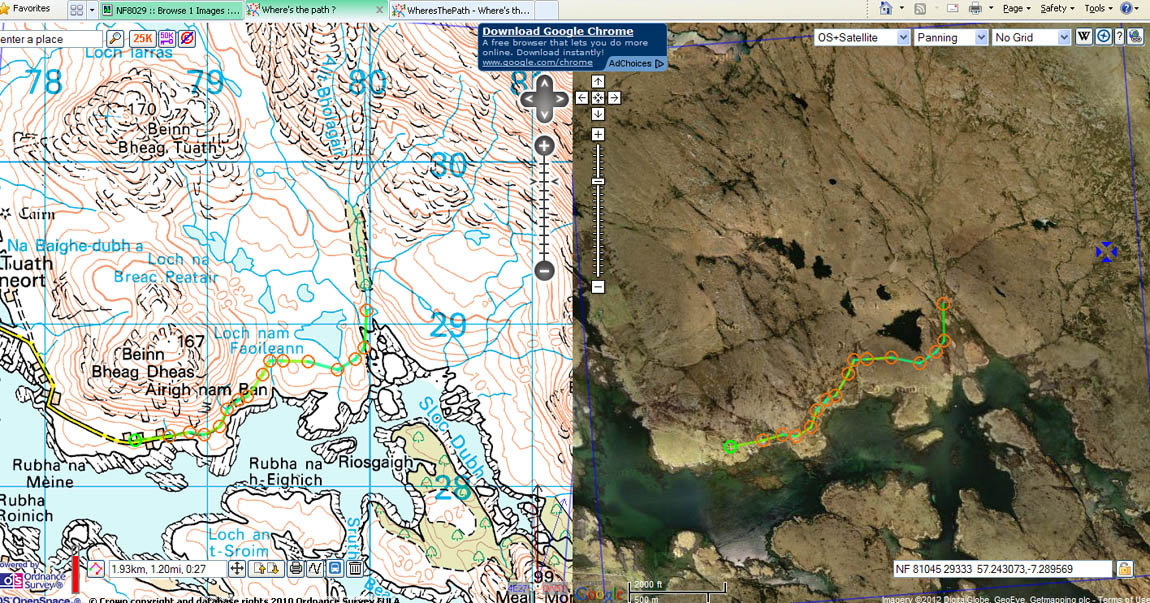
Task: Click the search magnifier next to place box
Action: [115, 38]
